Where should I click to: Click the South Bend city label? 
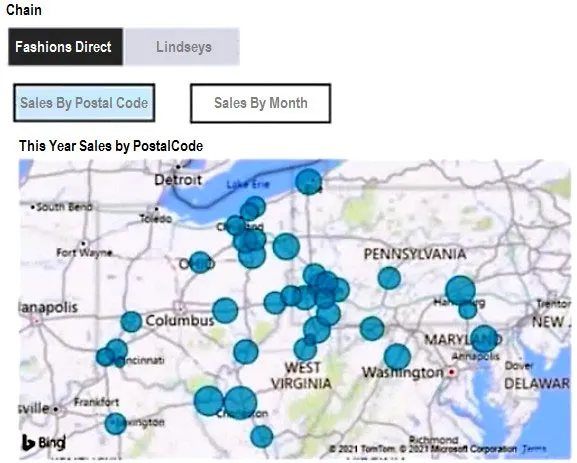point(64,207)
